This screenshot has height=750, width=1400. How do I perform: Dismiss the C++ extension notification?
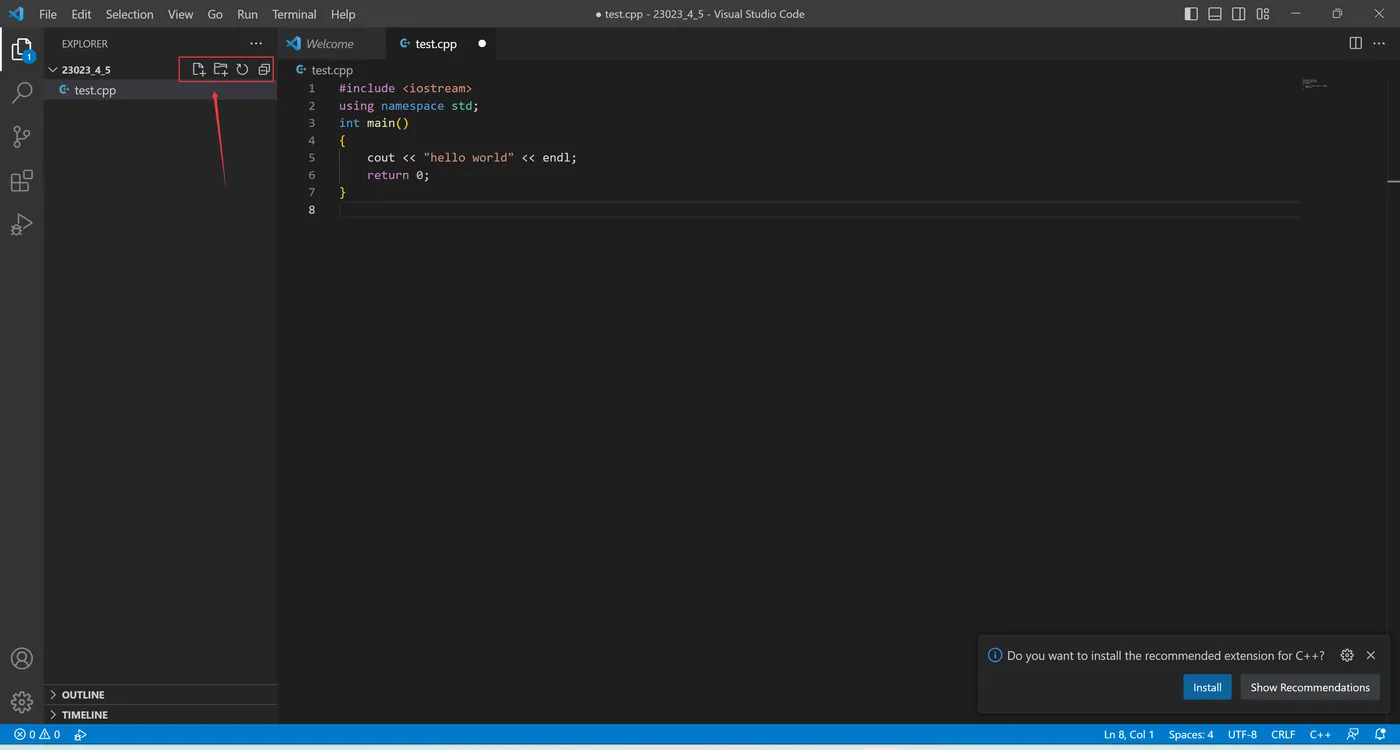pyautogui.click(x=1371, y=655)
